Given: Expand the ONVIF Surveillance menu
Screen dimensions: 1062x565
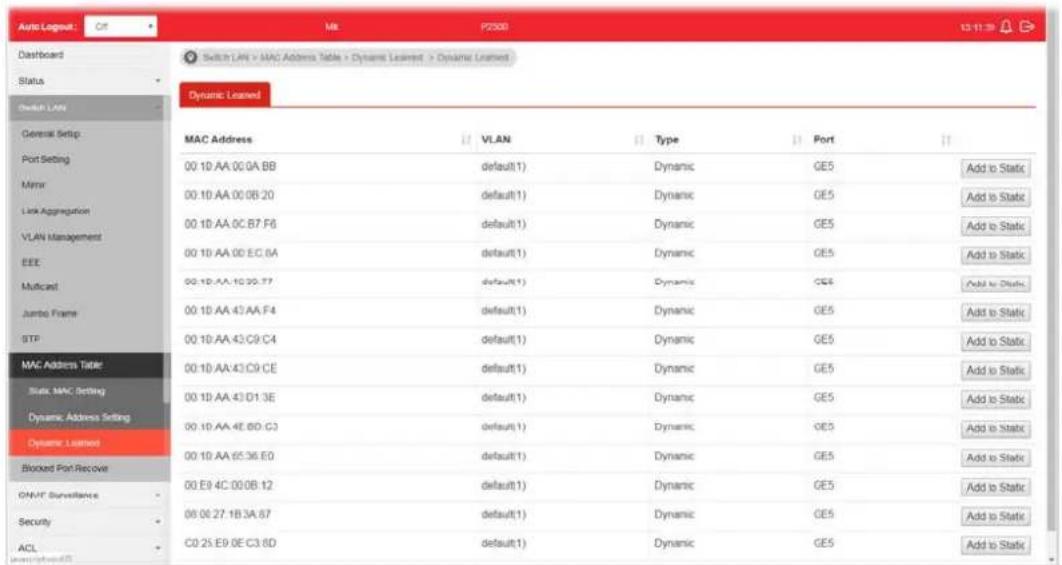Looking at the screenshot, I should [x=89, y=495].
